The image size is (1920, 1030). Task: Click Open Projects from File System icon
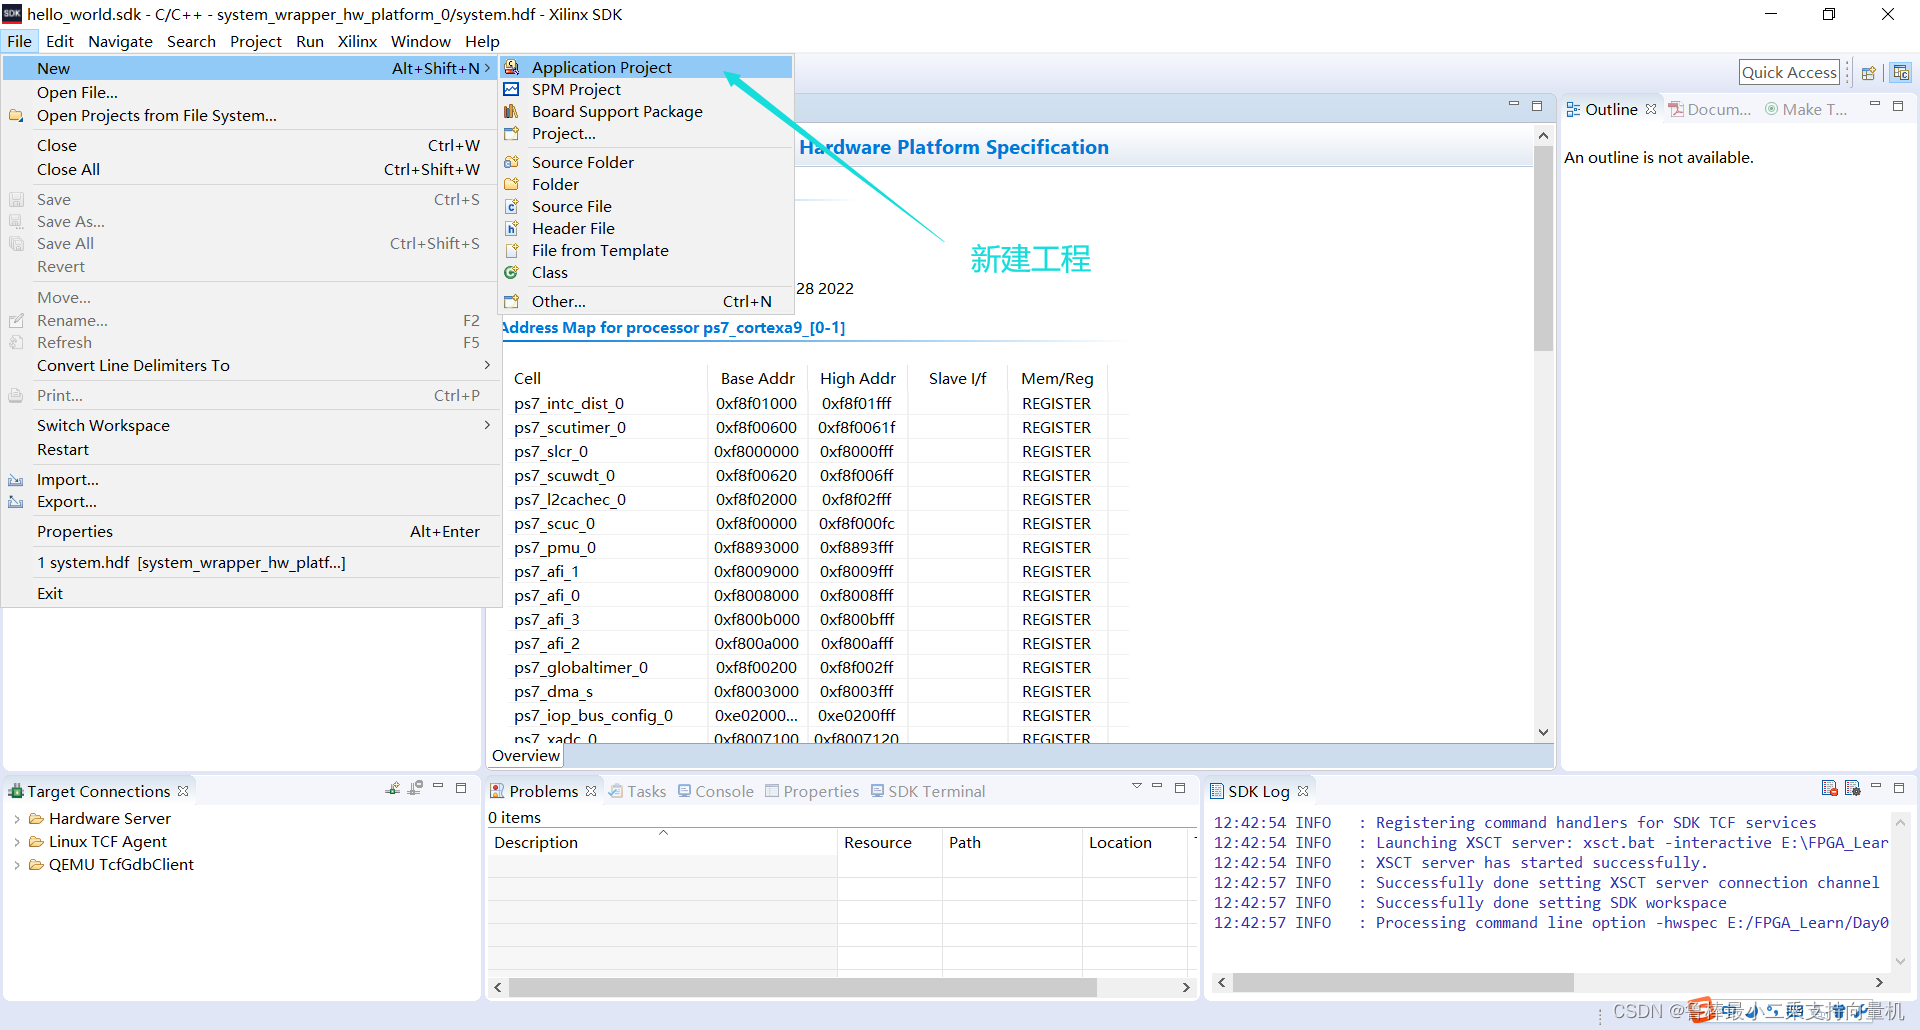pyautogui.click(x=16, y=116)
